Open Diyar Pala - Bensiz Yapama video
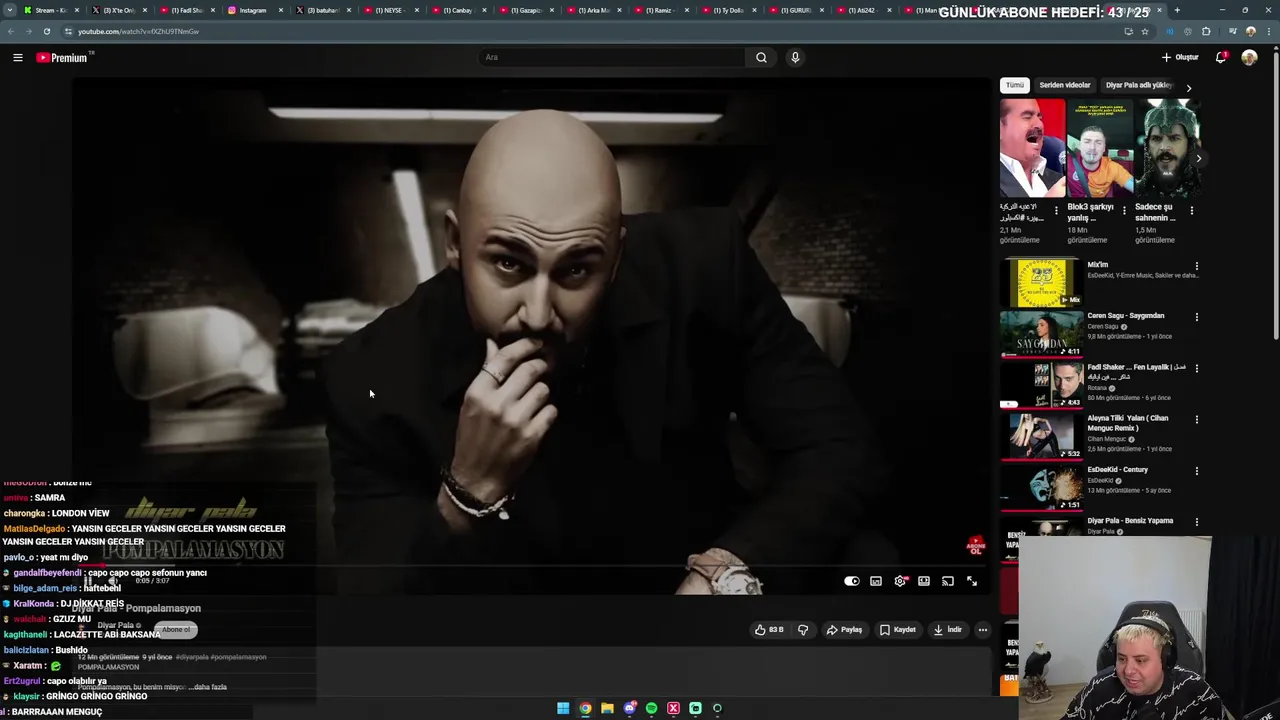Screen dimensions: 1280x720 pos(1130,521)
